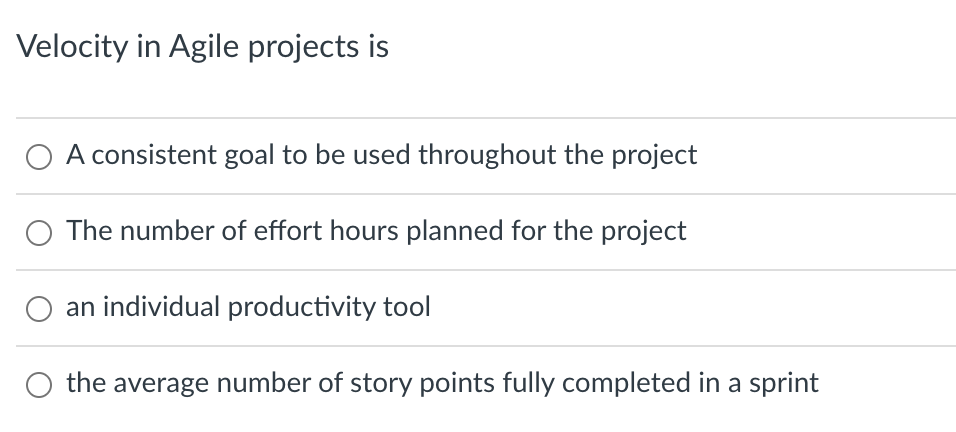Click the answer label "an individual productivity tool"
This screenshot has width=956, height=432.
248,307
